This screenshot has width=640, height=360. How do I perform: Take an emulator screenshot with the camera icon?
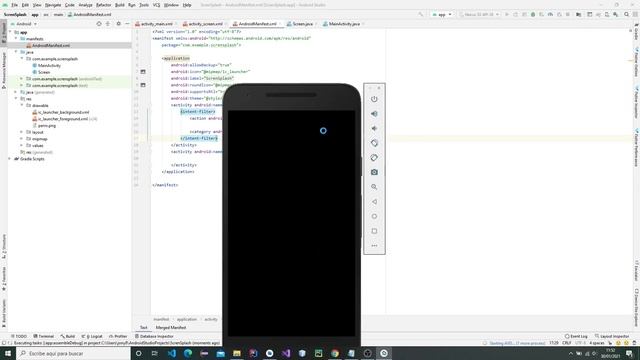coord(374,172)
